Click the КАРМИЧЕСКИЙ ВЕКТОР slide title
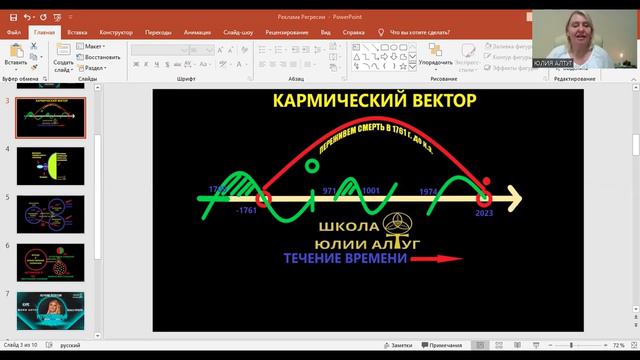Image resolution: width=640 pixels, height=360 pixels. tap(374, 100)
